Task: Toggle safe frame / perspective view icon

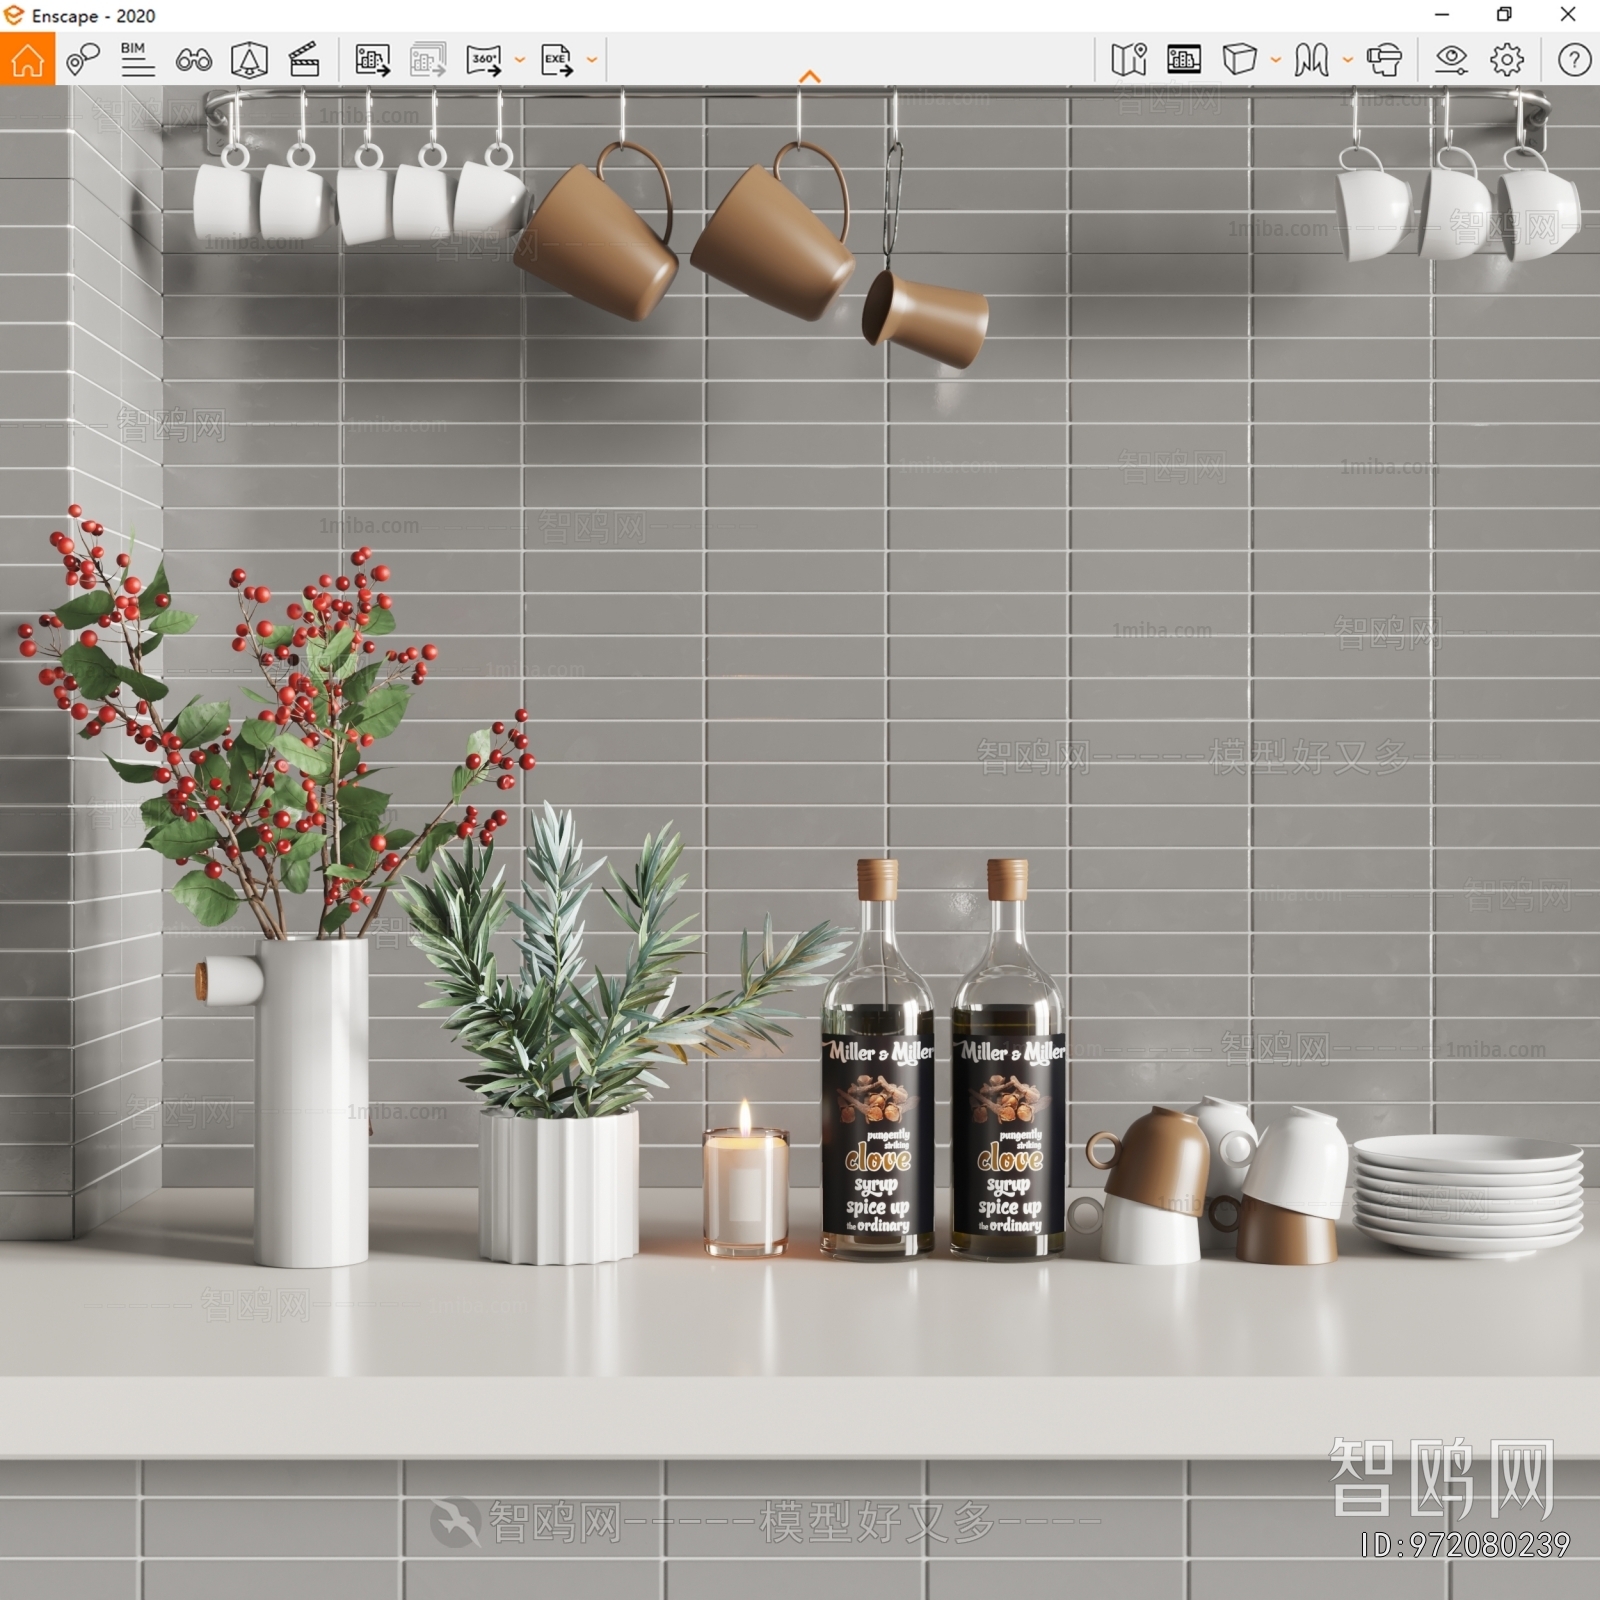Action: (249, 60)
